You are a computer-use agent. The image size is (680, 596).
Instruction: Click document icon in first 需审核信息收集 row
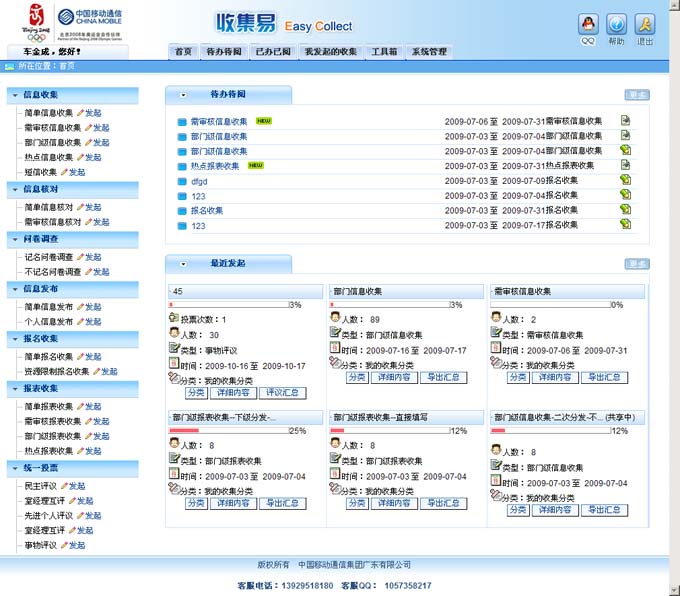625,121
